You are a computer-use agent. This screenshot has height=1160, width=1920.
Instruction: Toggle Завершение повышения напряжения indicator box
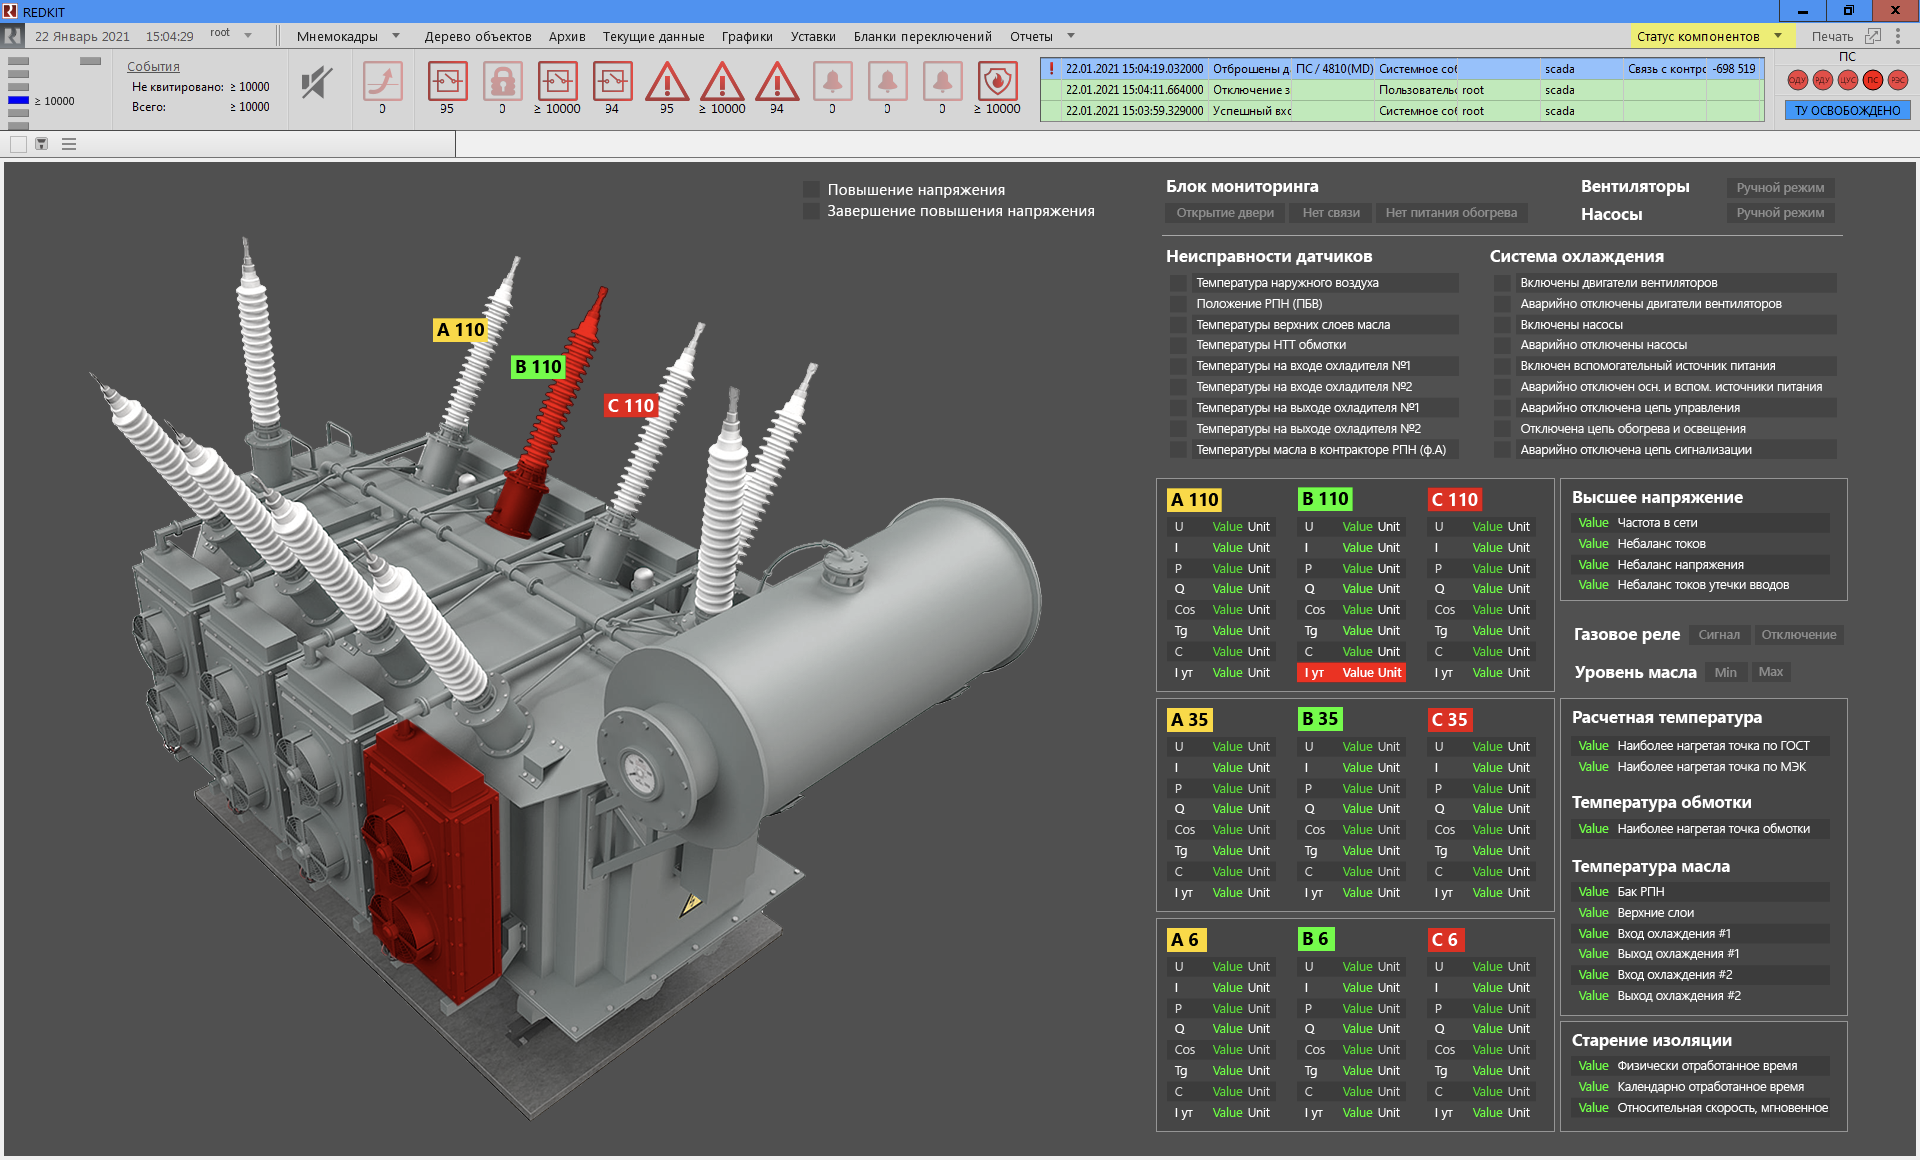811,211
